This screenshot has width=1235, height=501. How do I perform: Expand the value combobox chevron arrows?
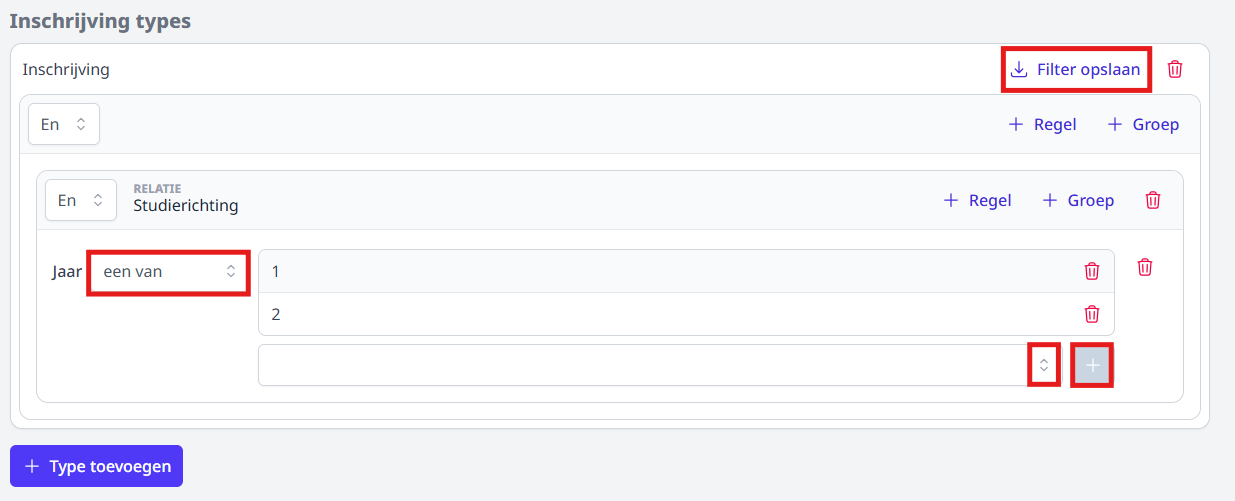[x=1044, y=365]
